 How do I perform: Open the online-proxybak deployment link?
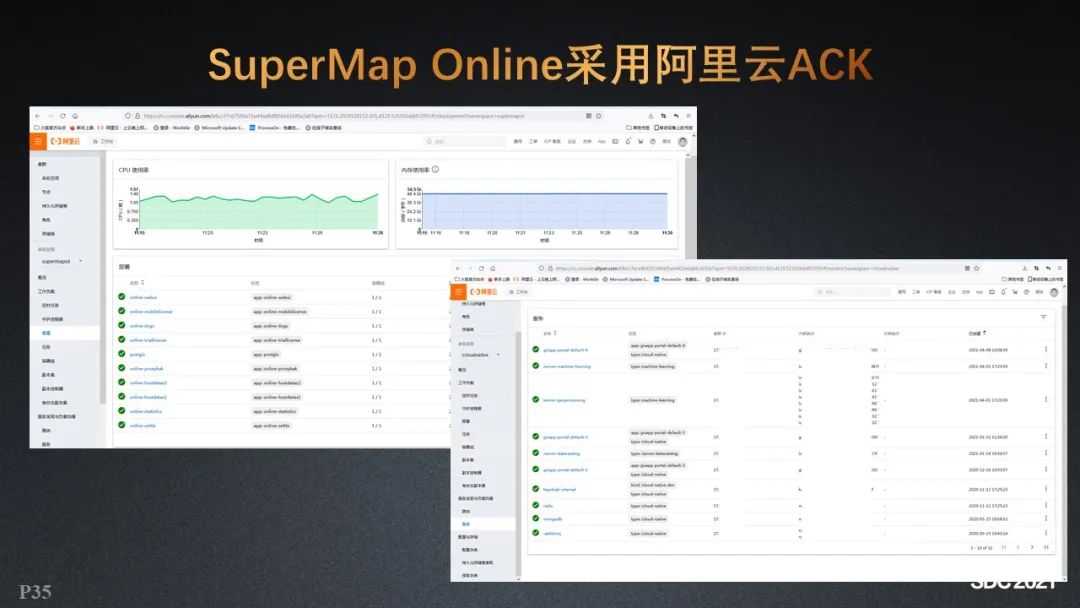(147, 368)
